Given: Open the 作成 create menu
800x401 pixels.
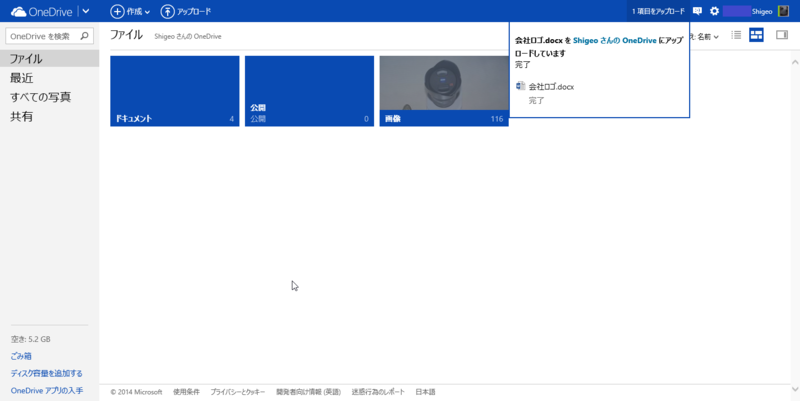Looking at the screenshot, I should point(131,11).
